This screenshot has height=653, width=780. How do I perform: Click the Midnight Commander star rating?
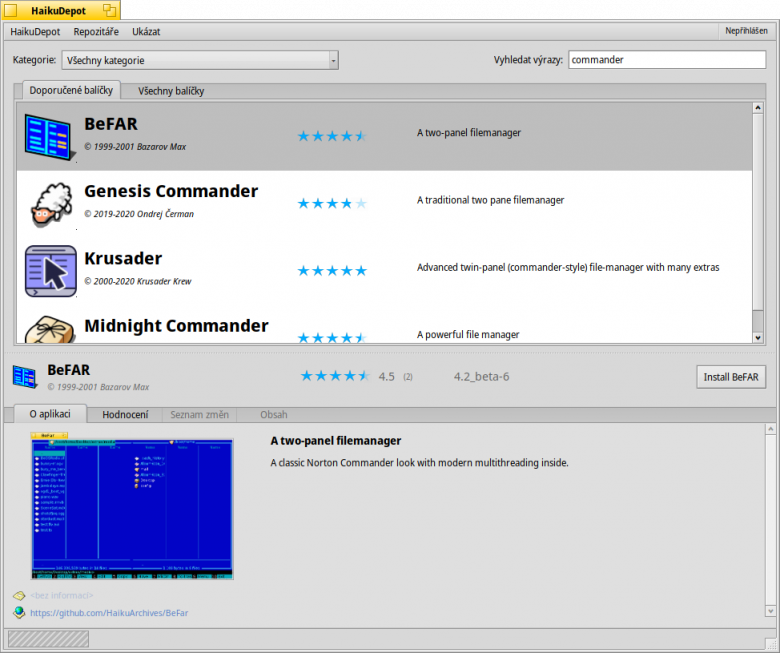coord(332,338)
